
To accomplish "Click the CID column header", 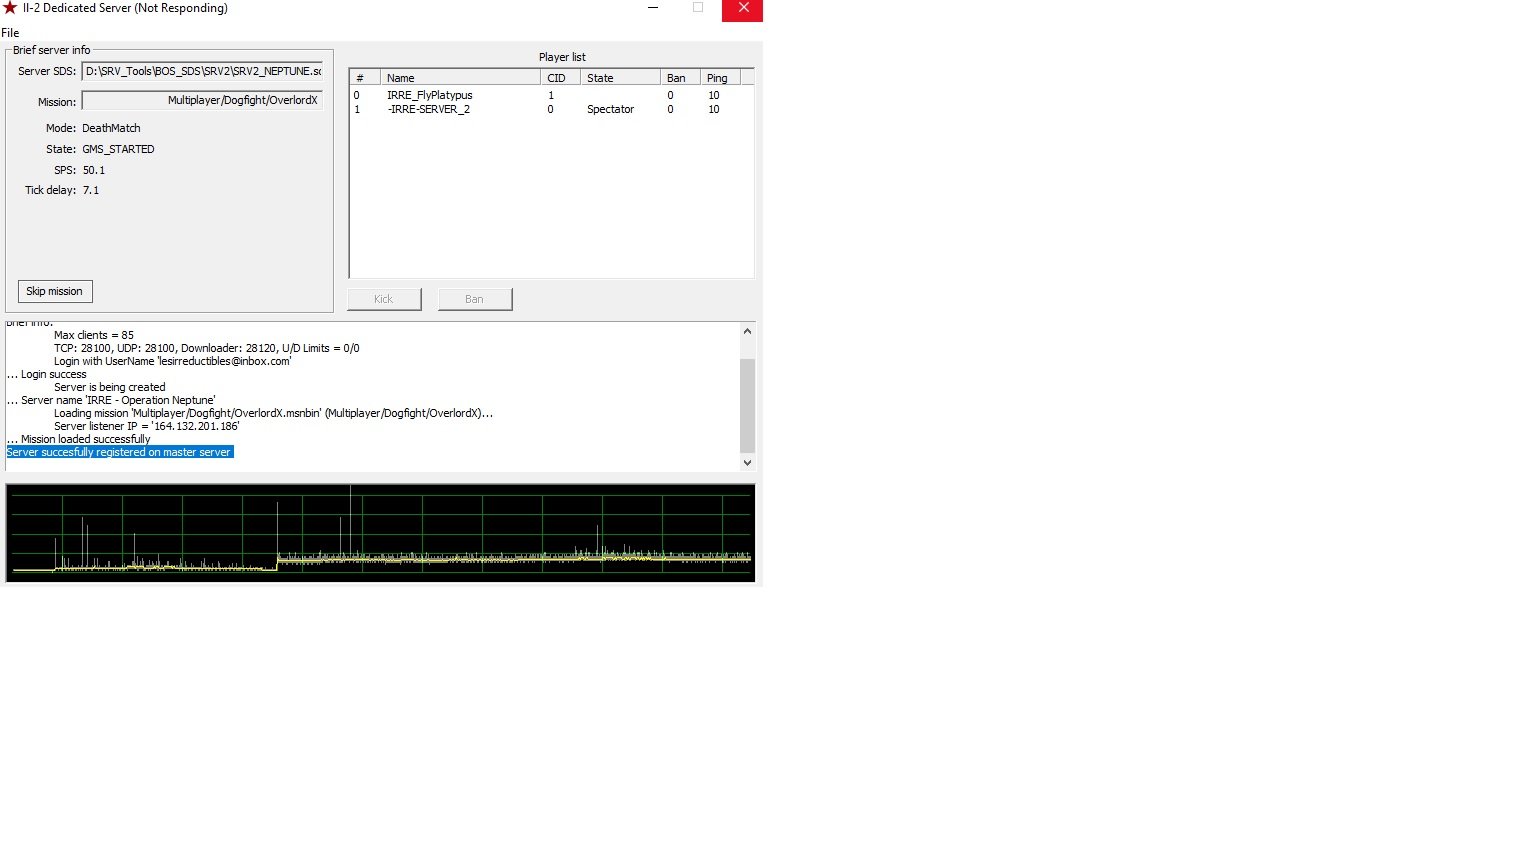I will click(560, 77).
